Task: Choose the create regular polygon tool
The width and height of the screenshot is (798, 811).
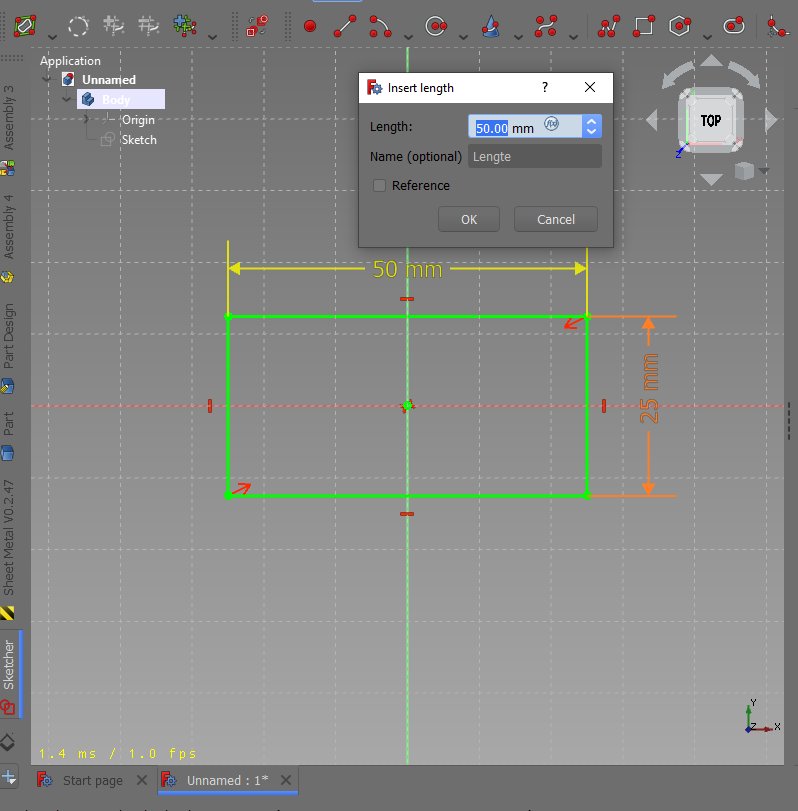Action: [680, 25]
